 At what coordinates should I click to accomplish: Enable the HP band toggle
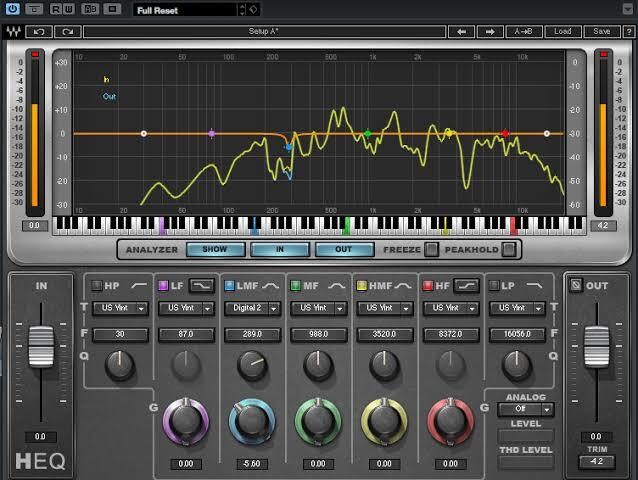tap(97, 286)
